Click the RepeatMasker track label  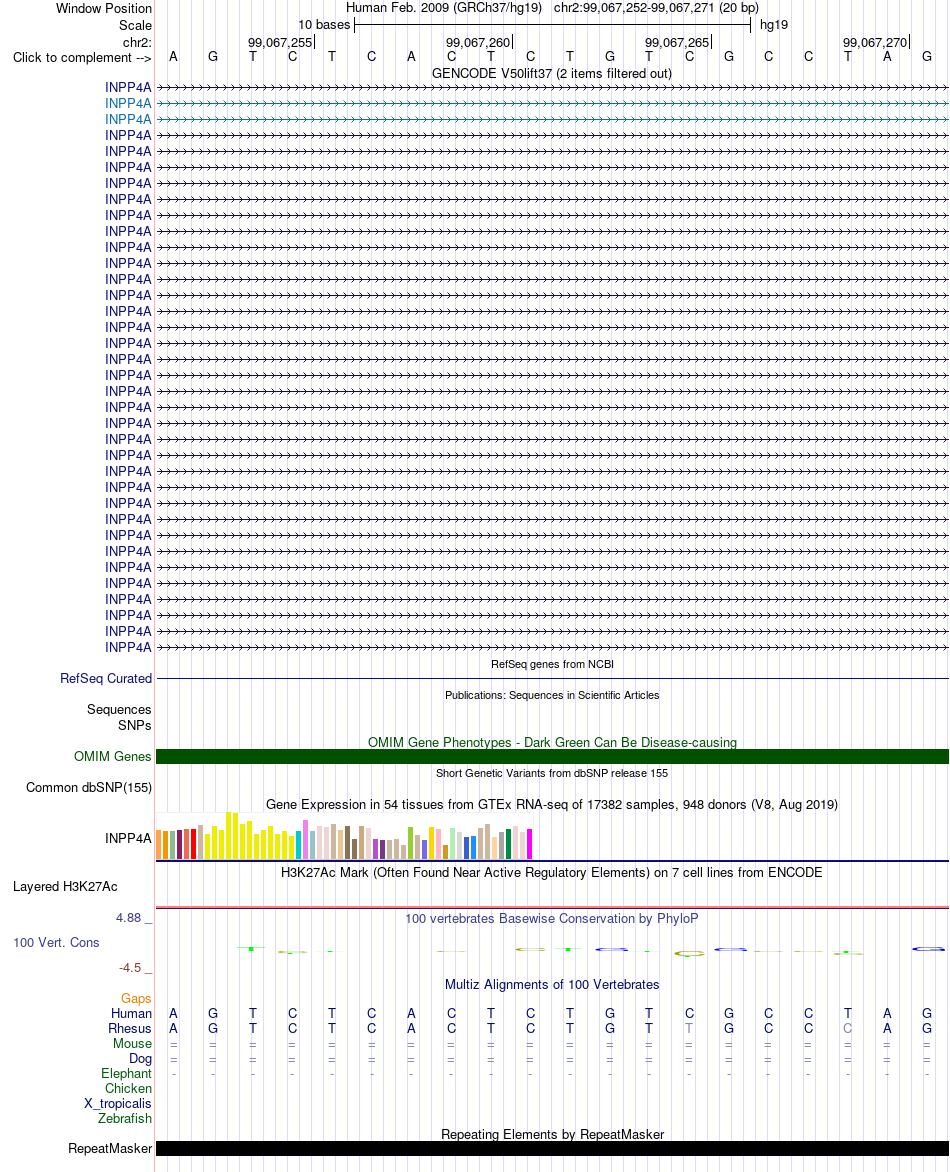click(110, 1149)
